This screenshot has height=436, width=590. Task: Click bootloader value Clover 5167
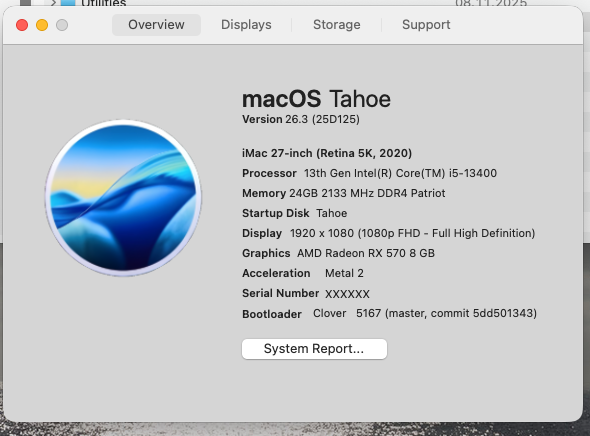pyautogui.click(x=425, y=313)
